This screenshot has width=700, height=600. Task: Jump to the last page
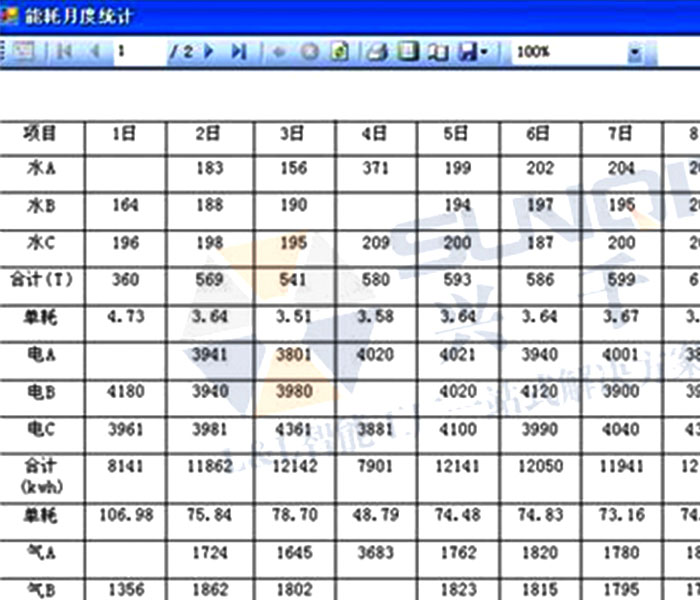pos(238,51)
